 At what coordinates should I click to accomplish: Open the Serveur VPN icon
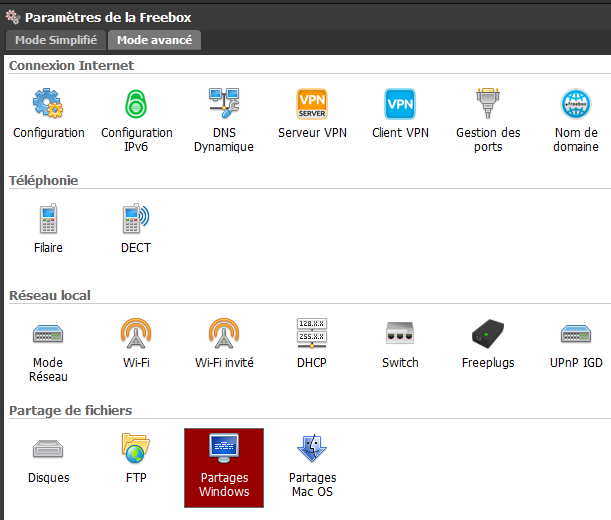click(312, 105)
